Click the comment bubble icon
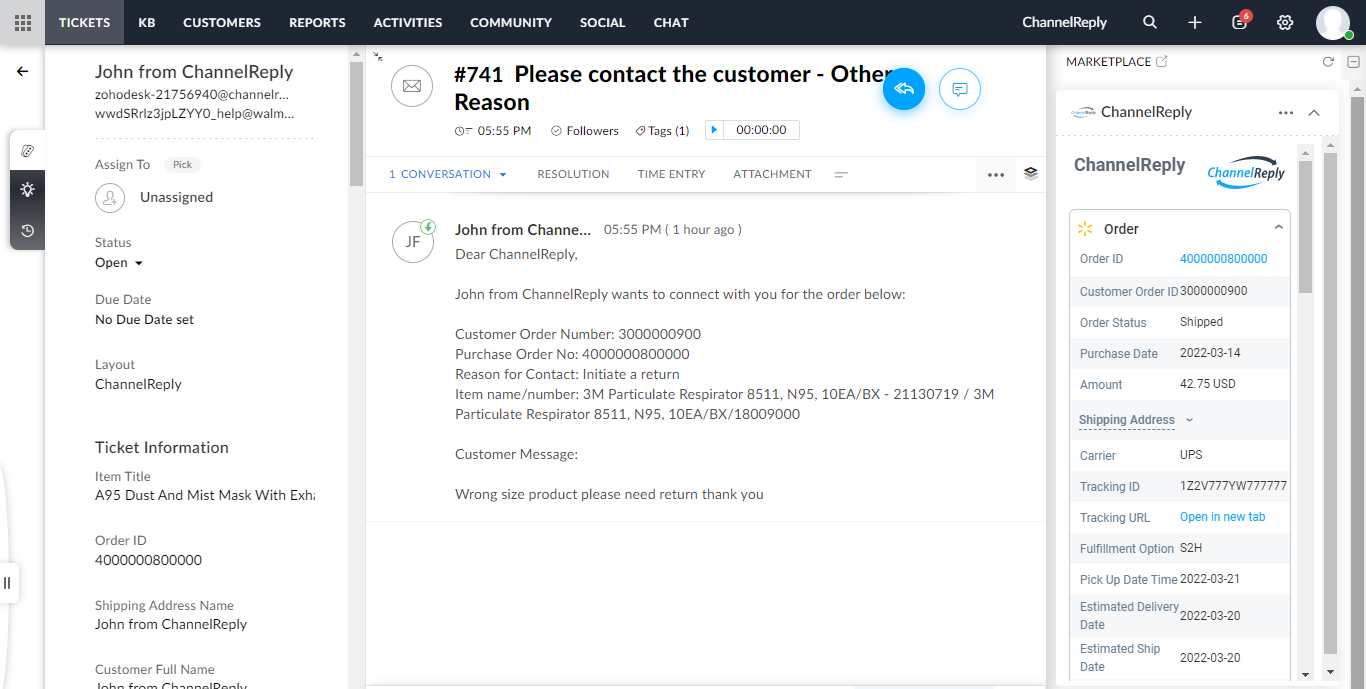This screenshot has width=1366, height=689. click(960, 89)
